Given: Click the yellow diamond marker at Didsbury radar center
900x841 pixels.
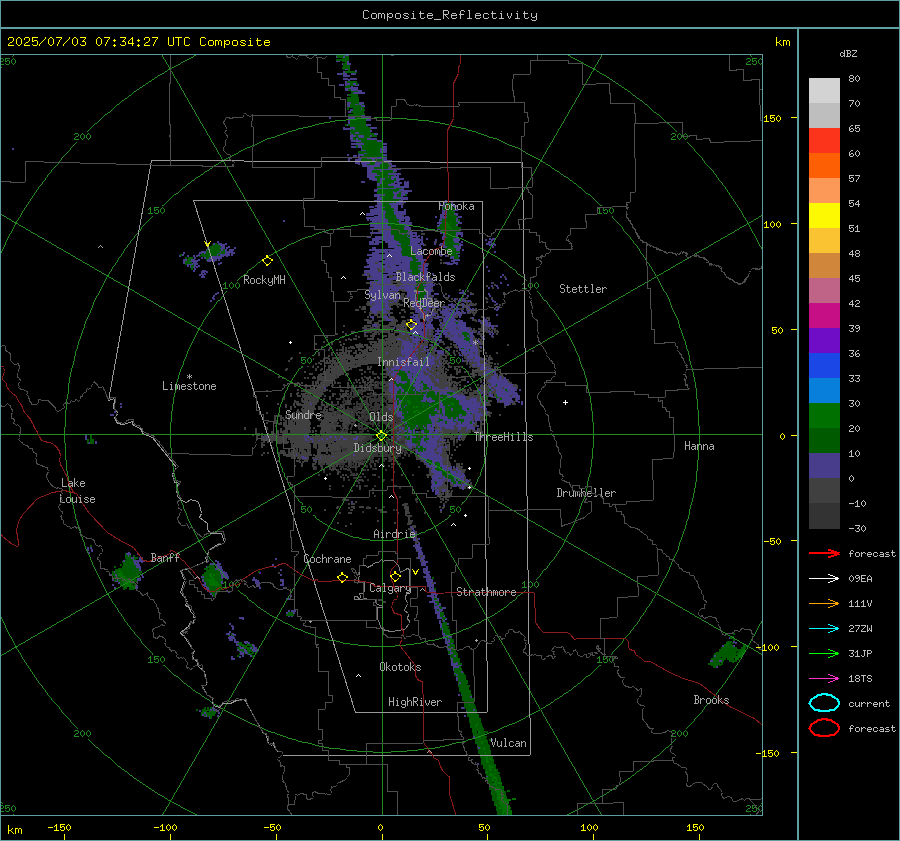Looking at the screenshot, I should point(381,436).
